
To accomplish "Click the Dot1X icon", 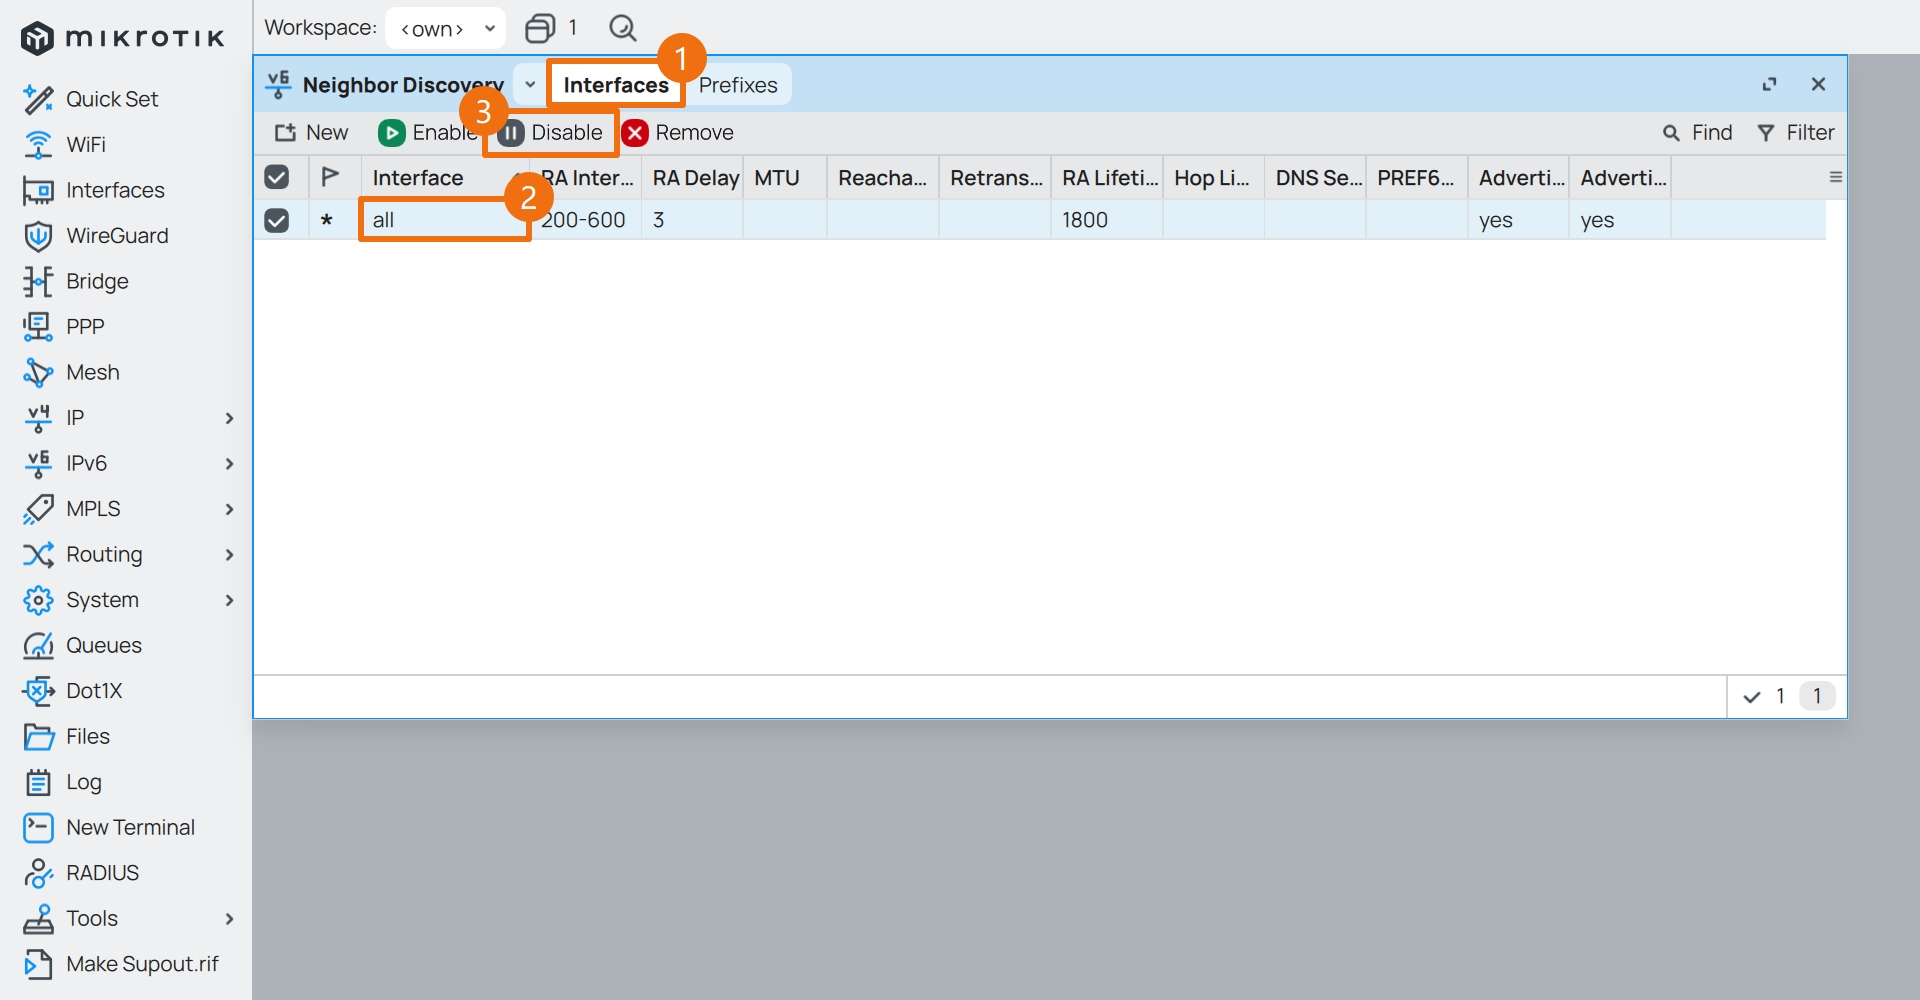I will tap(38, 691).
